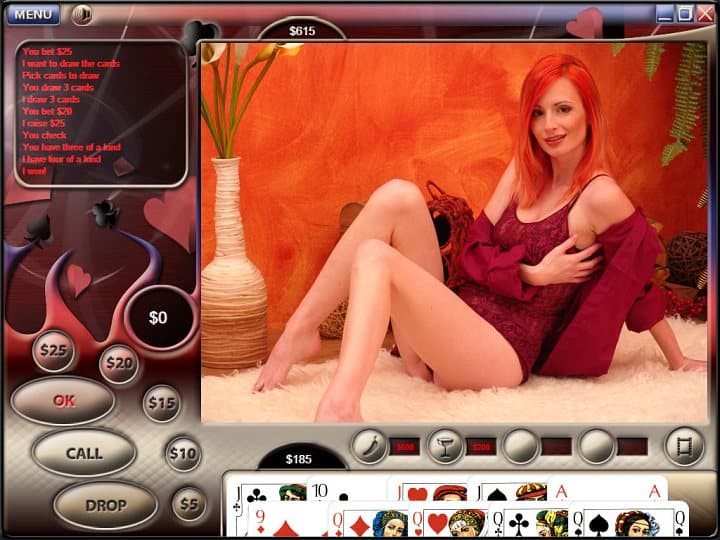Click the empty price display beside film strip

tap(632, 446)
